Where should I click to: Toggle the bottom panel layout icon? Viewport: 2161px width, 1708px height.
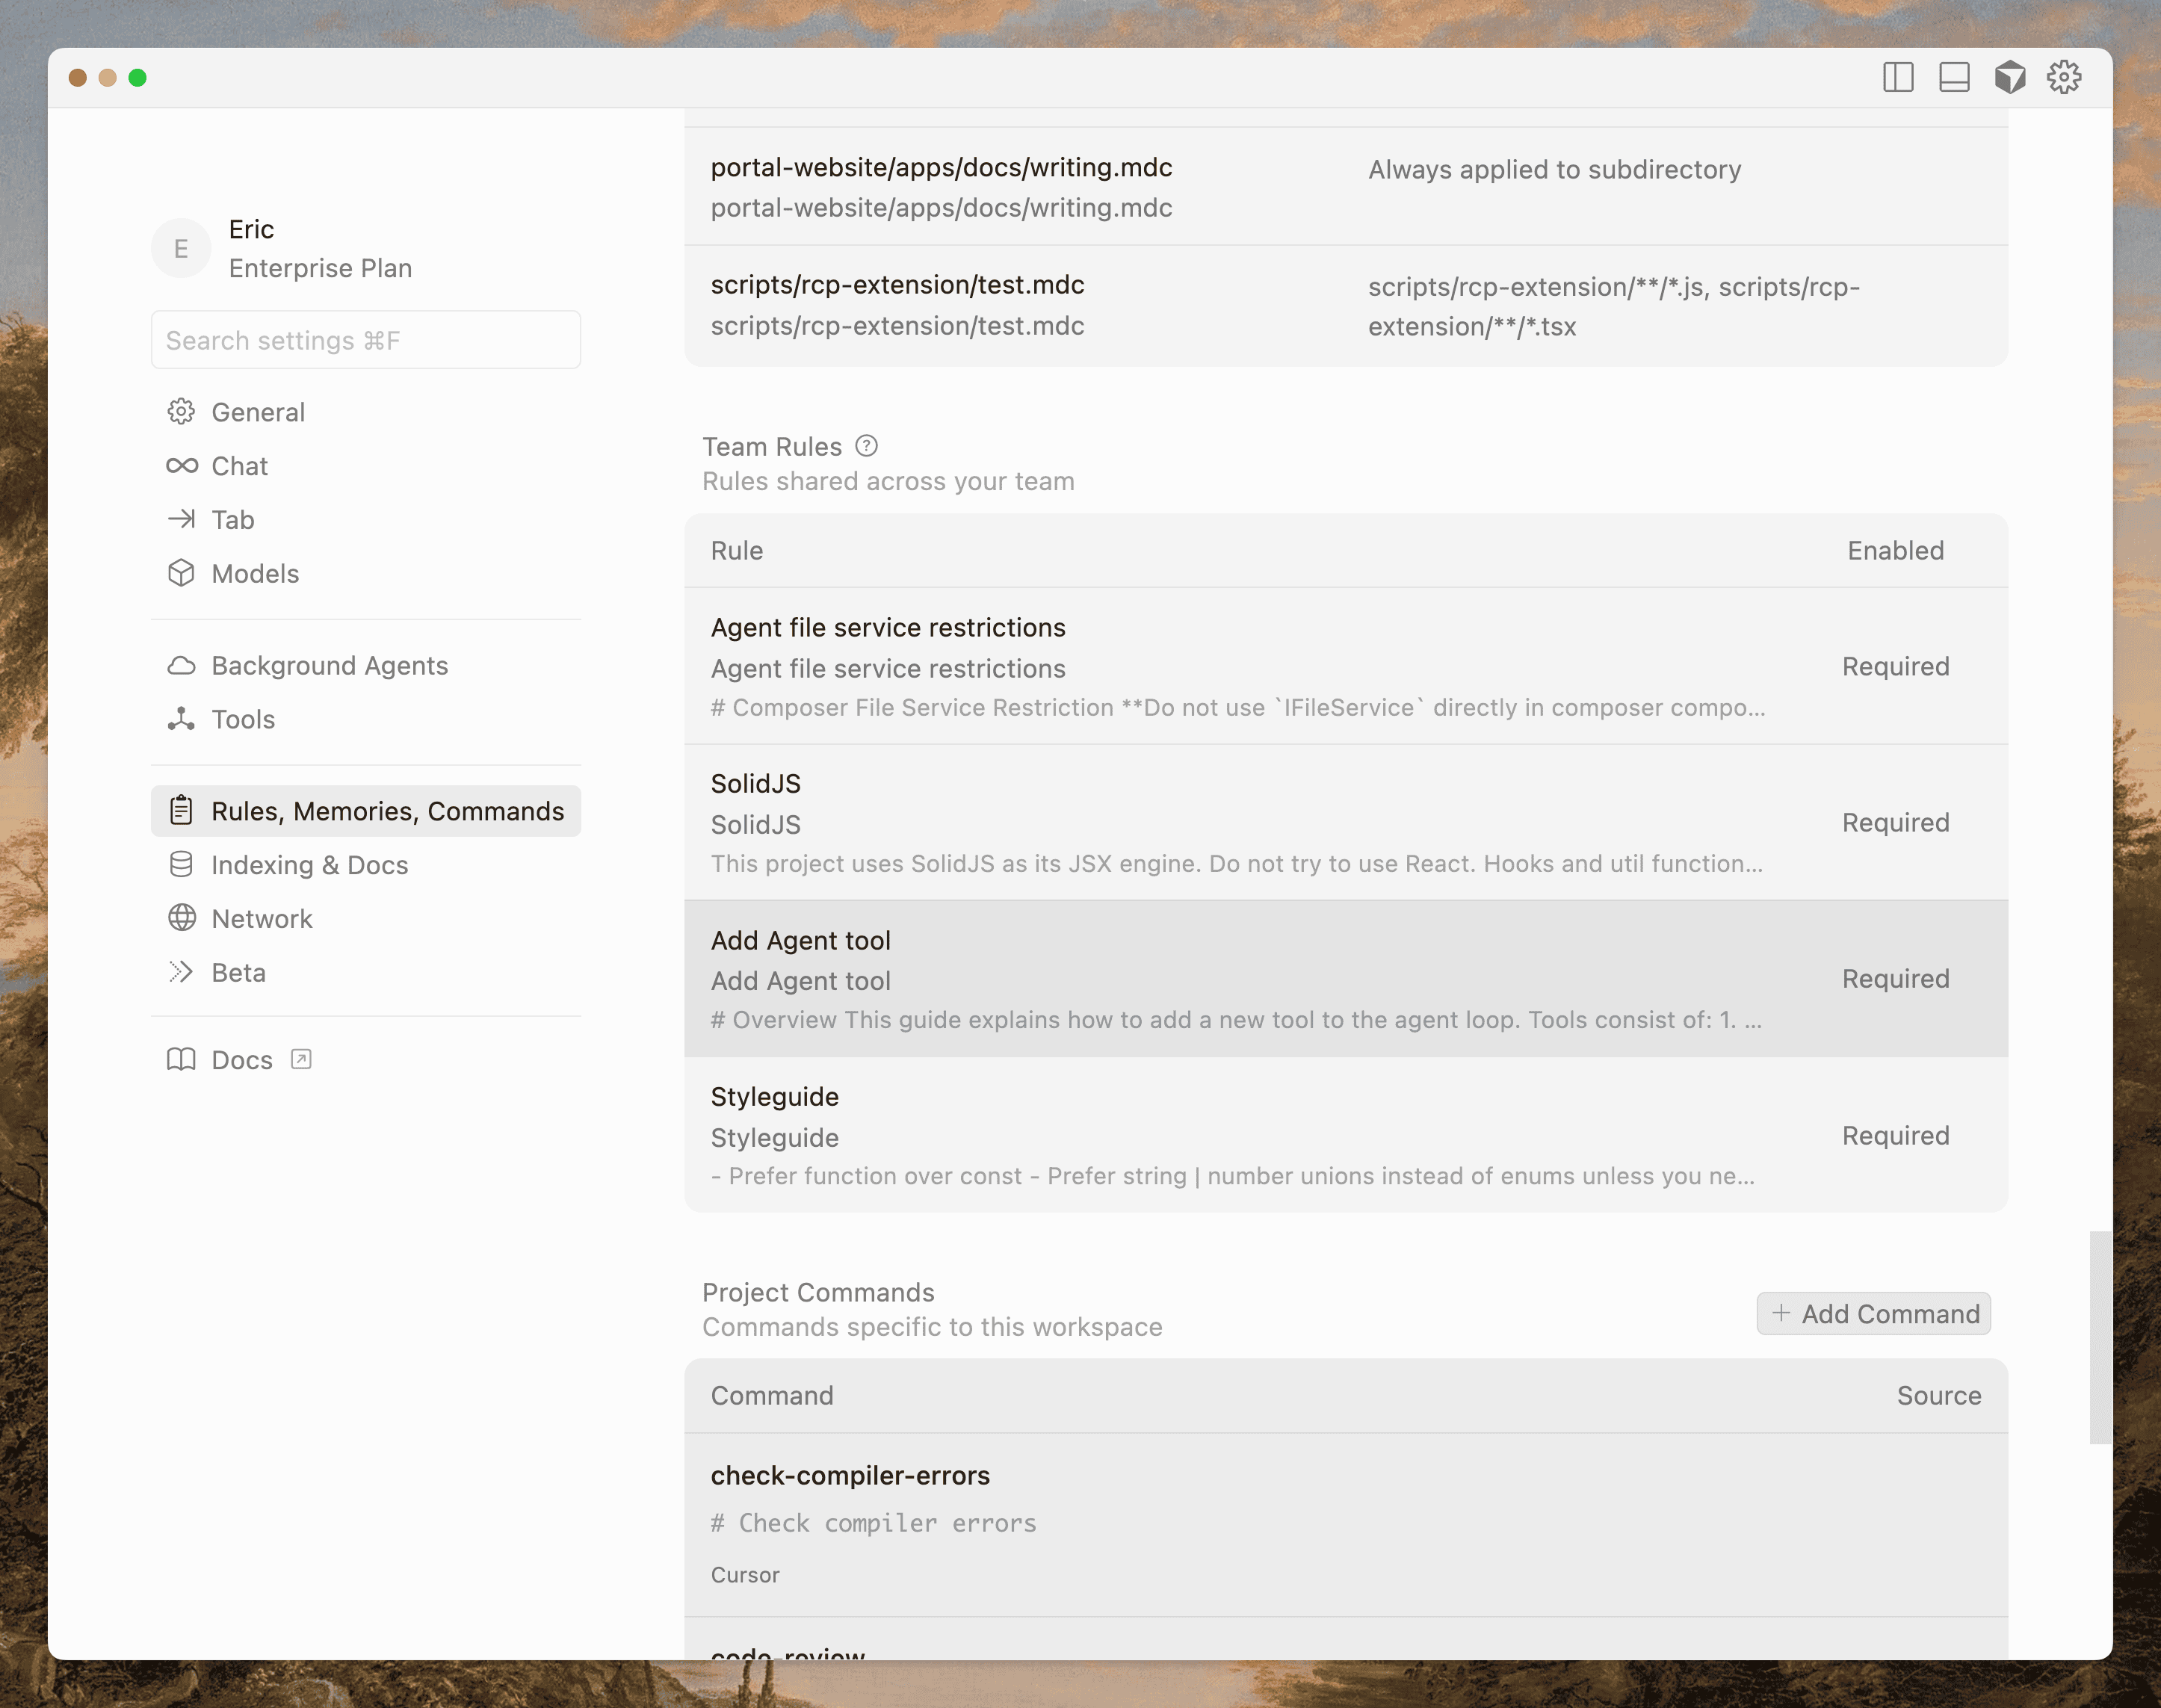(x=1953, y=77)
